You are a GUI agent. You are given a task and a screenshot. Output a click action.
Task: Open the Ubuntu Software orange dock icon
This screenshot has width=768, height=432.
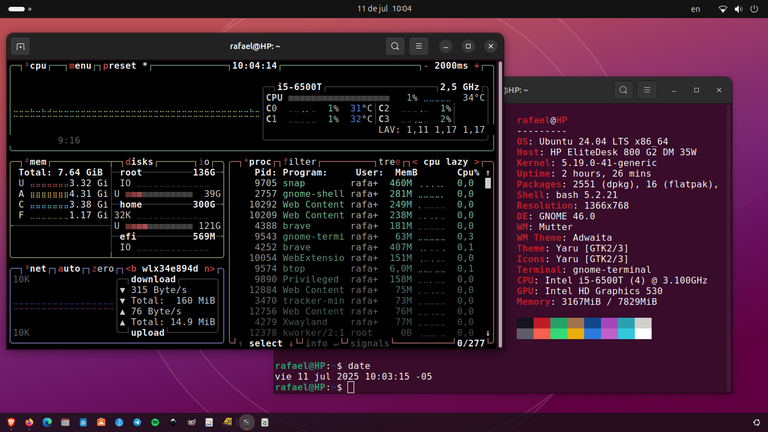[101, 422]
